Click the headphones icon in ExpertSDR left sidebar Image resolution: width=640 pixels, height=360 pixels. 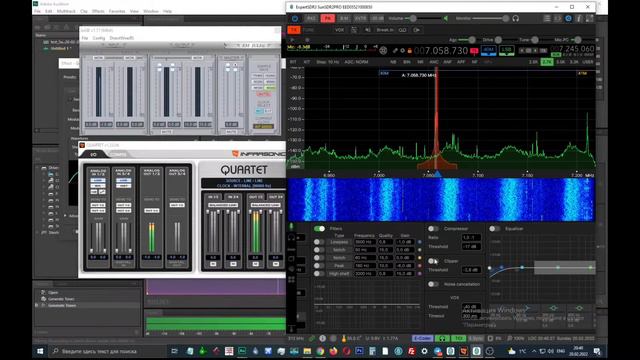pos(291,237)
